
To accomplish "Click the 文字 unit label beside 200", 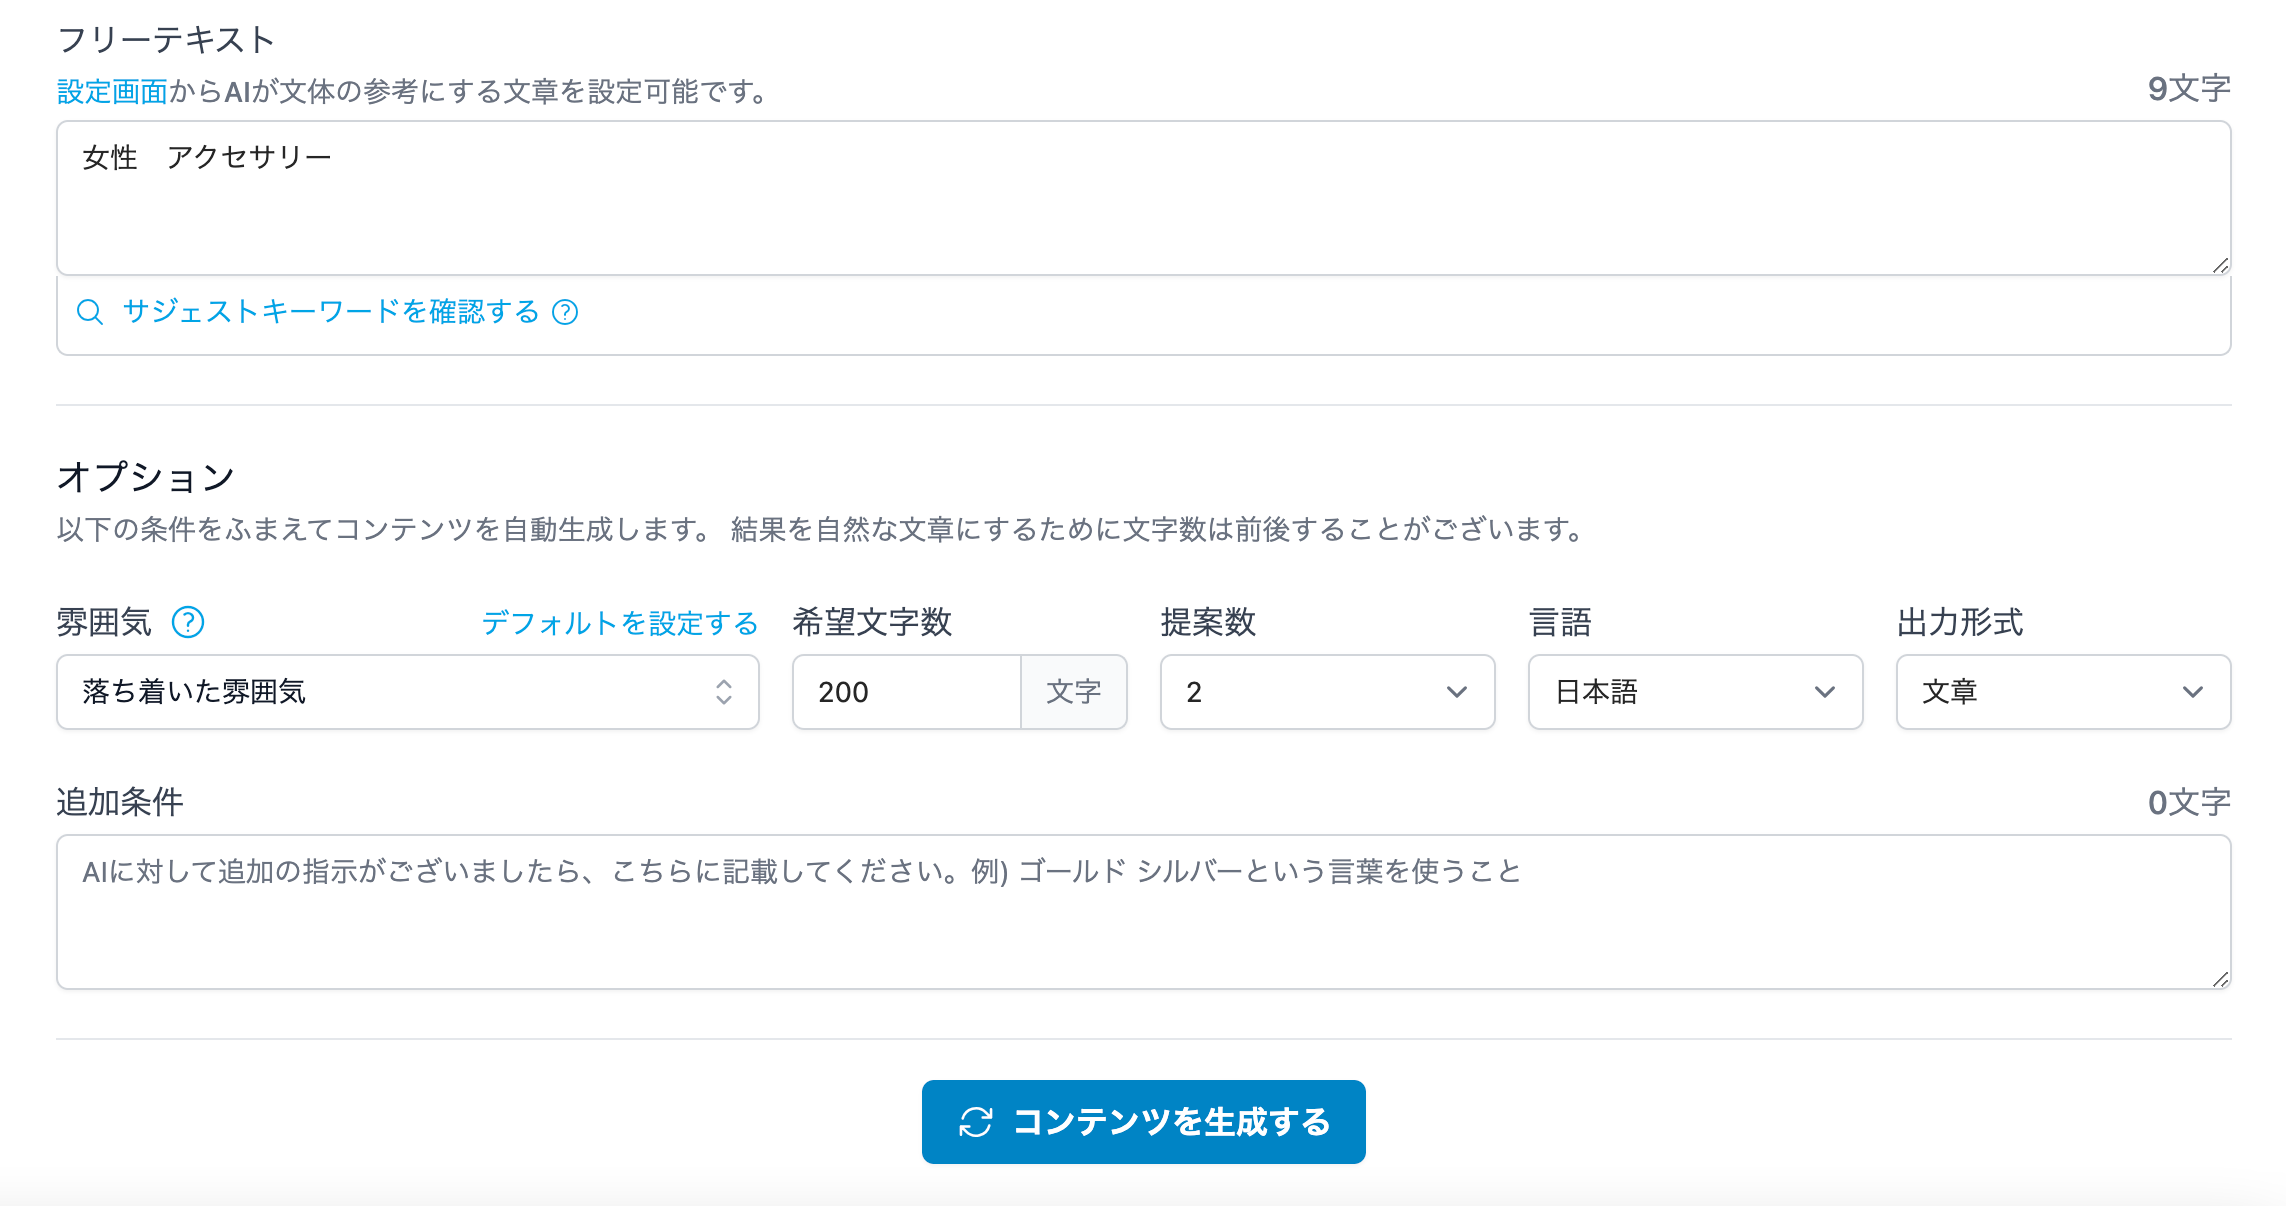I will pos(1073,692).
